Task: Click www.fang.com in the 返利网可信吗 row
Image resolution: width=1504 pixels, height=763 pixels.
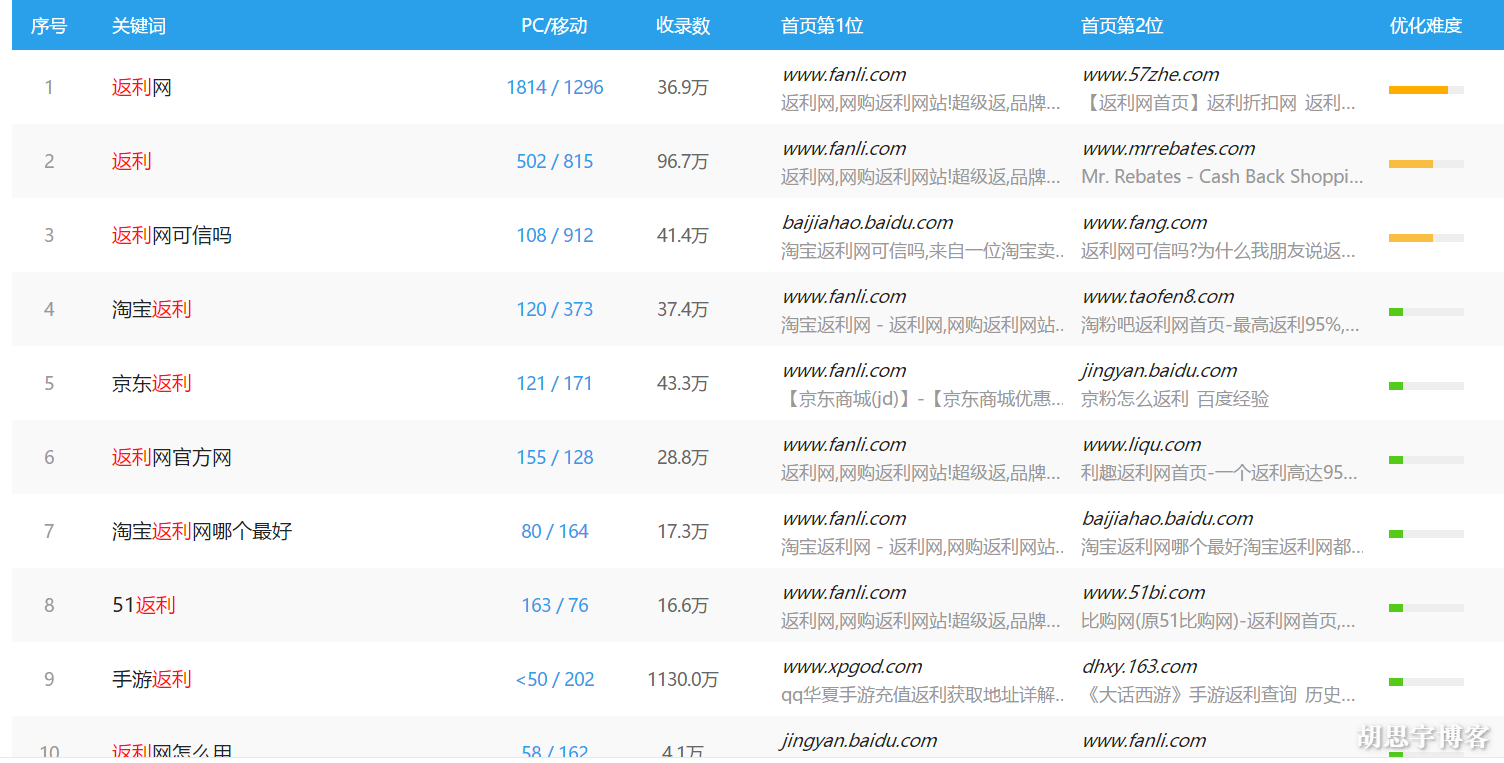Action: pos(1144,223)
